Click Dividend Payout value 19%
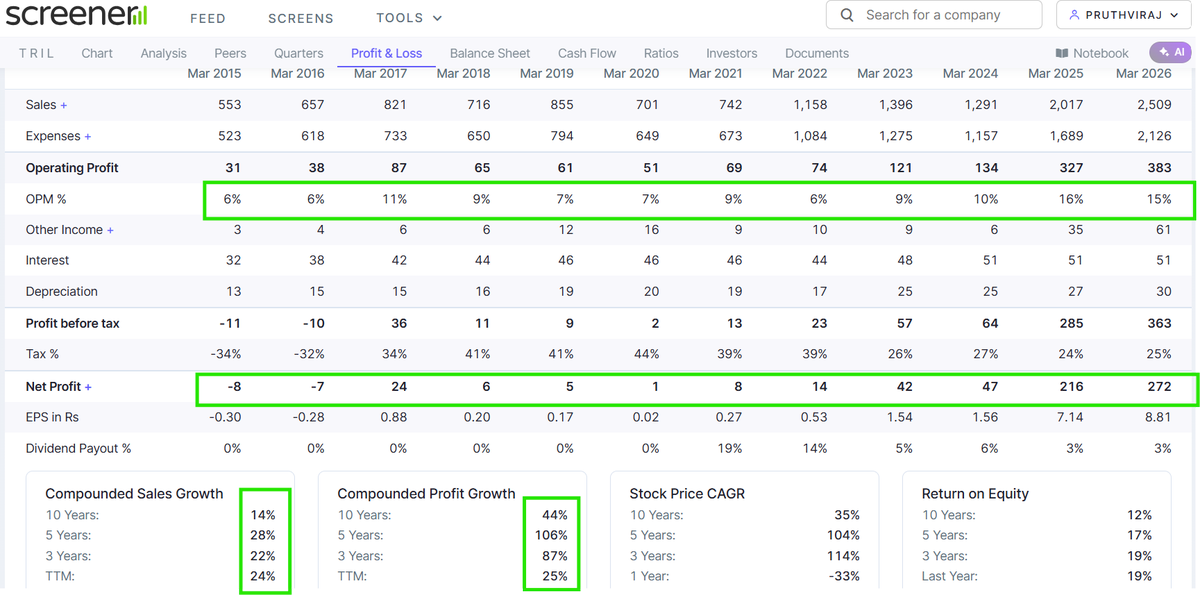 pyautogui.click(x=730, y=448)
